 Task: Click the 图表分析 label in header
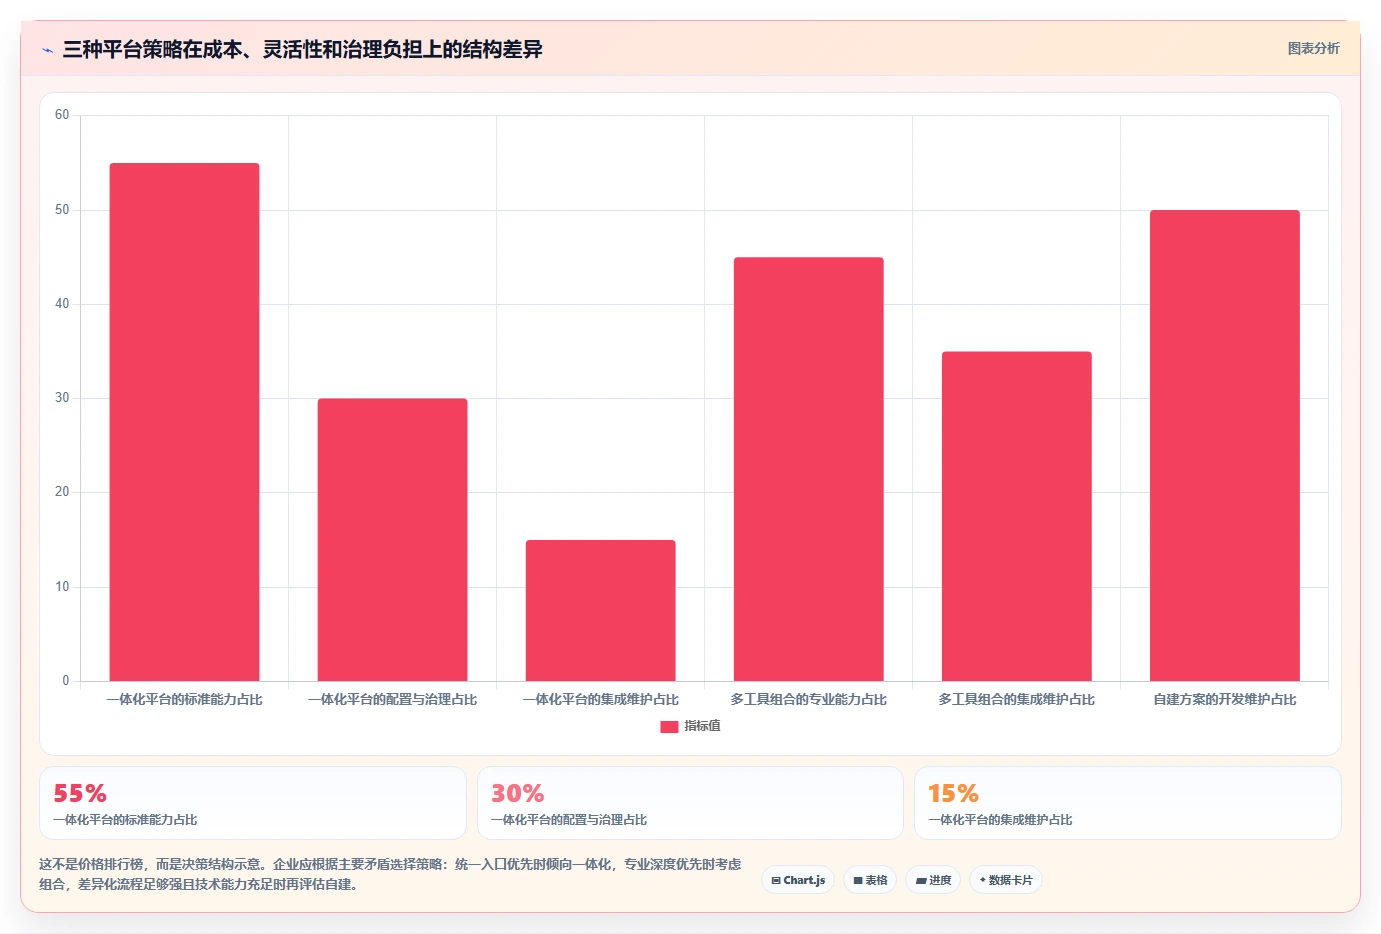coord(1313,48)
